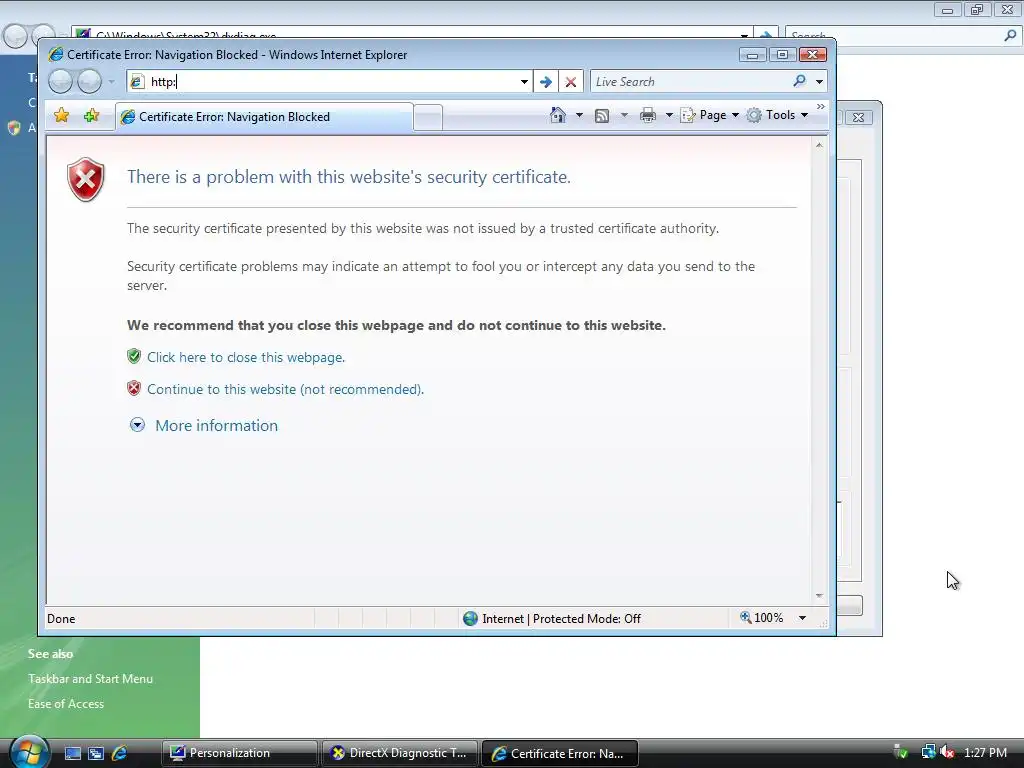The width and height of the screenshot is (1024, 768).
Task: Click the Back navigation button
Action: pos(61,82)
